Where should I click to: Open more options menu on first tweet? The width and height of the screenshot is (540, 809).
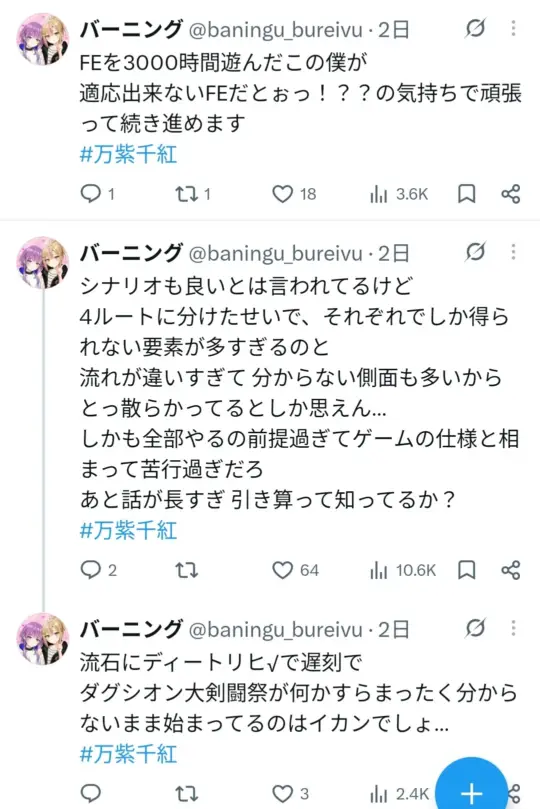(x=513, y=28)
